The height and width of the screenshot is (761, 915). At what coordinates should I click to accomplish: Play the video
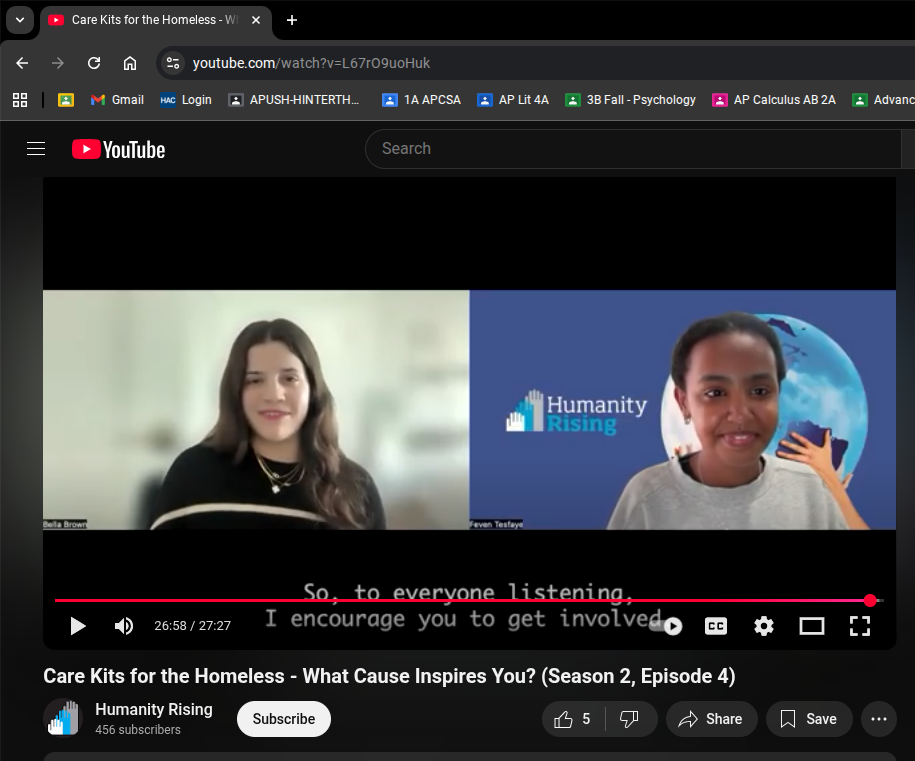coord(78,626)
